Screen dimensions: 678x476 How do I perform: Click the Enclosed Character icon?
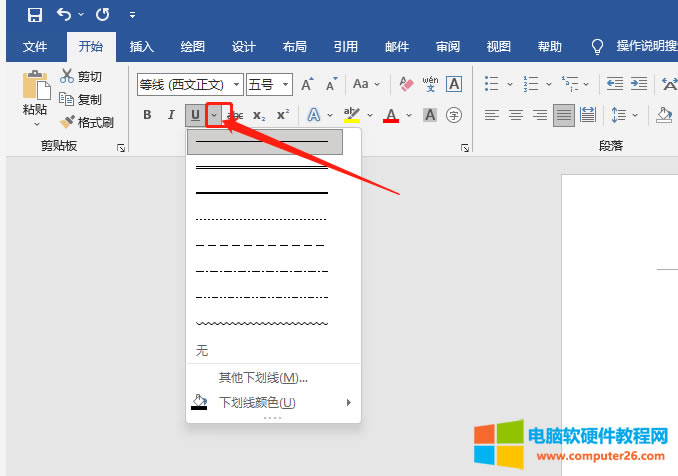[454, 115]
